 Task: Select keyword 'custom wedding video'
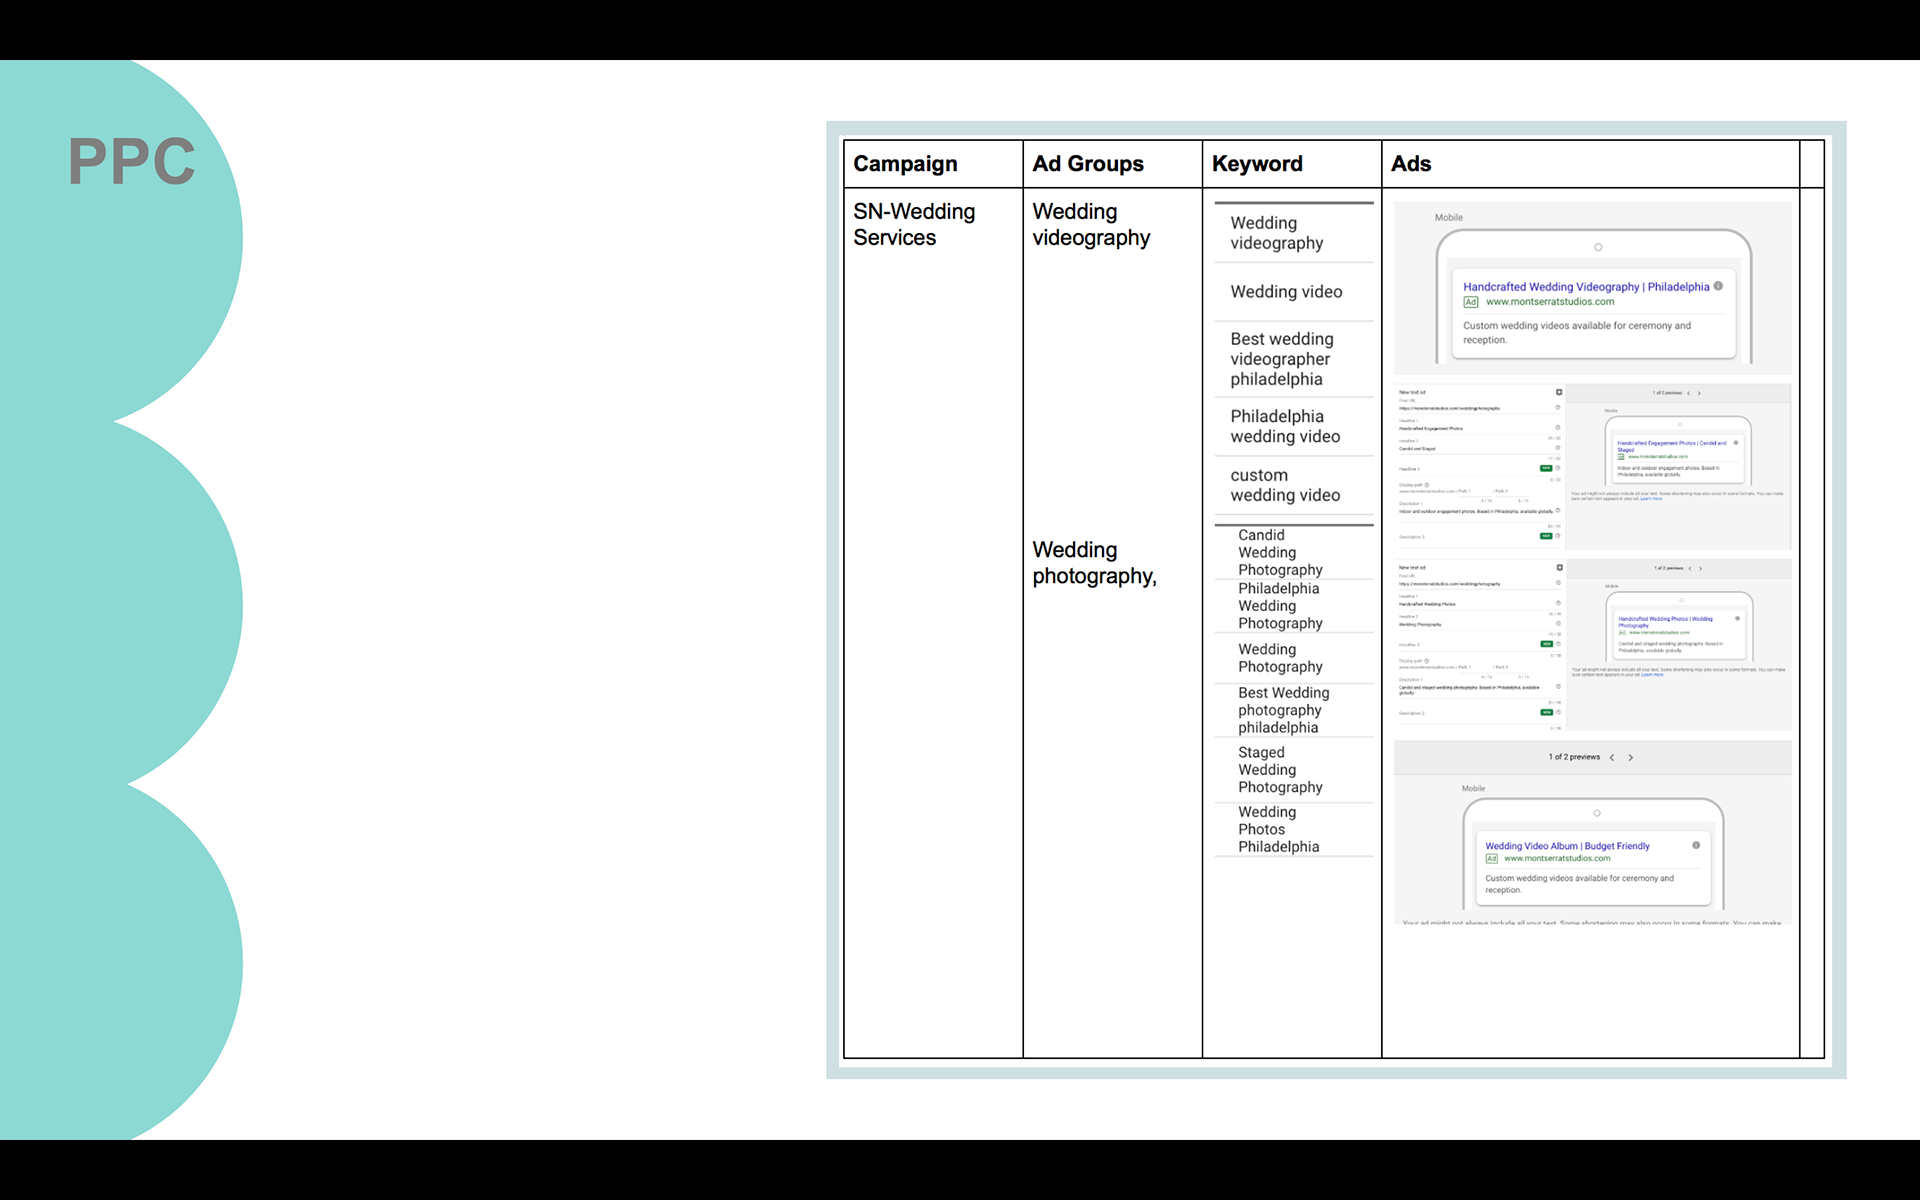1285,485
